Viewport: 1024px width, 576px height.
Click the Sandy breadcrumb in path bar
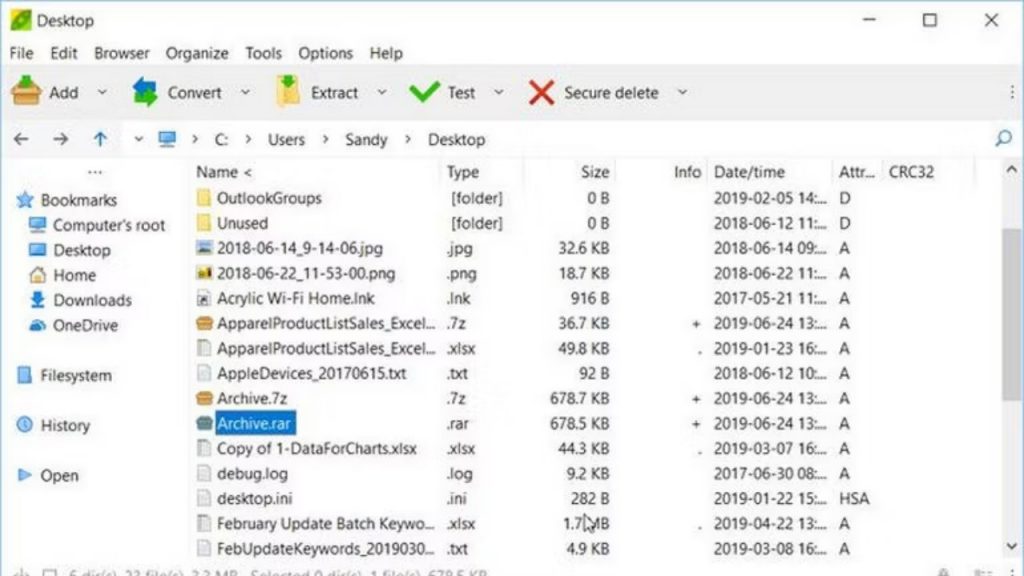click(x=366, y=140)
